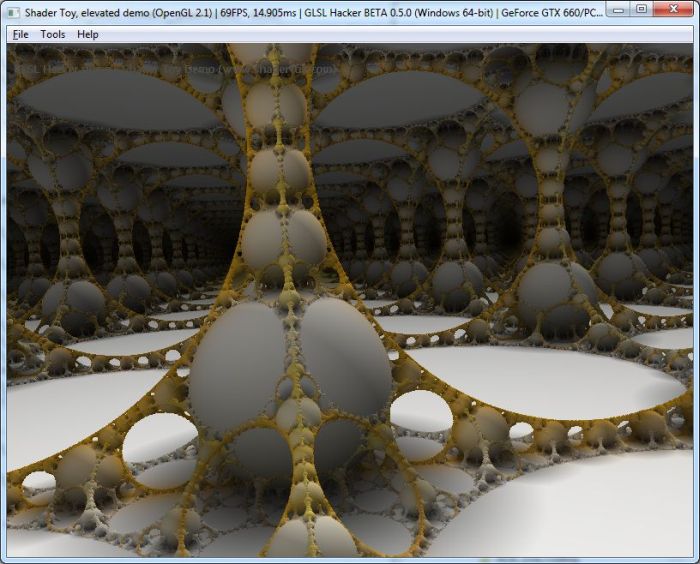Open the Help menu
Image resolution: width=700 pixels, height=564 pixels.
[88, 34]
